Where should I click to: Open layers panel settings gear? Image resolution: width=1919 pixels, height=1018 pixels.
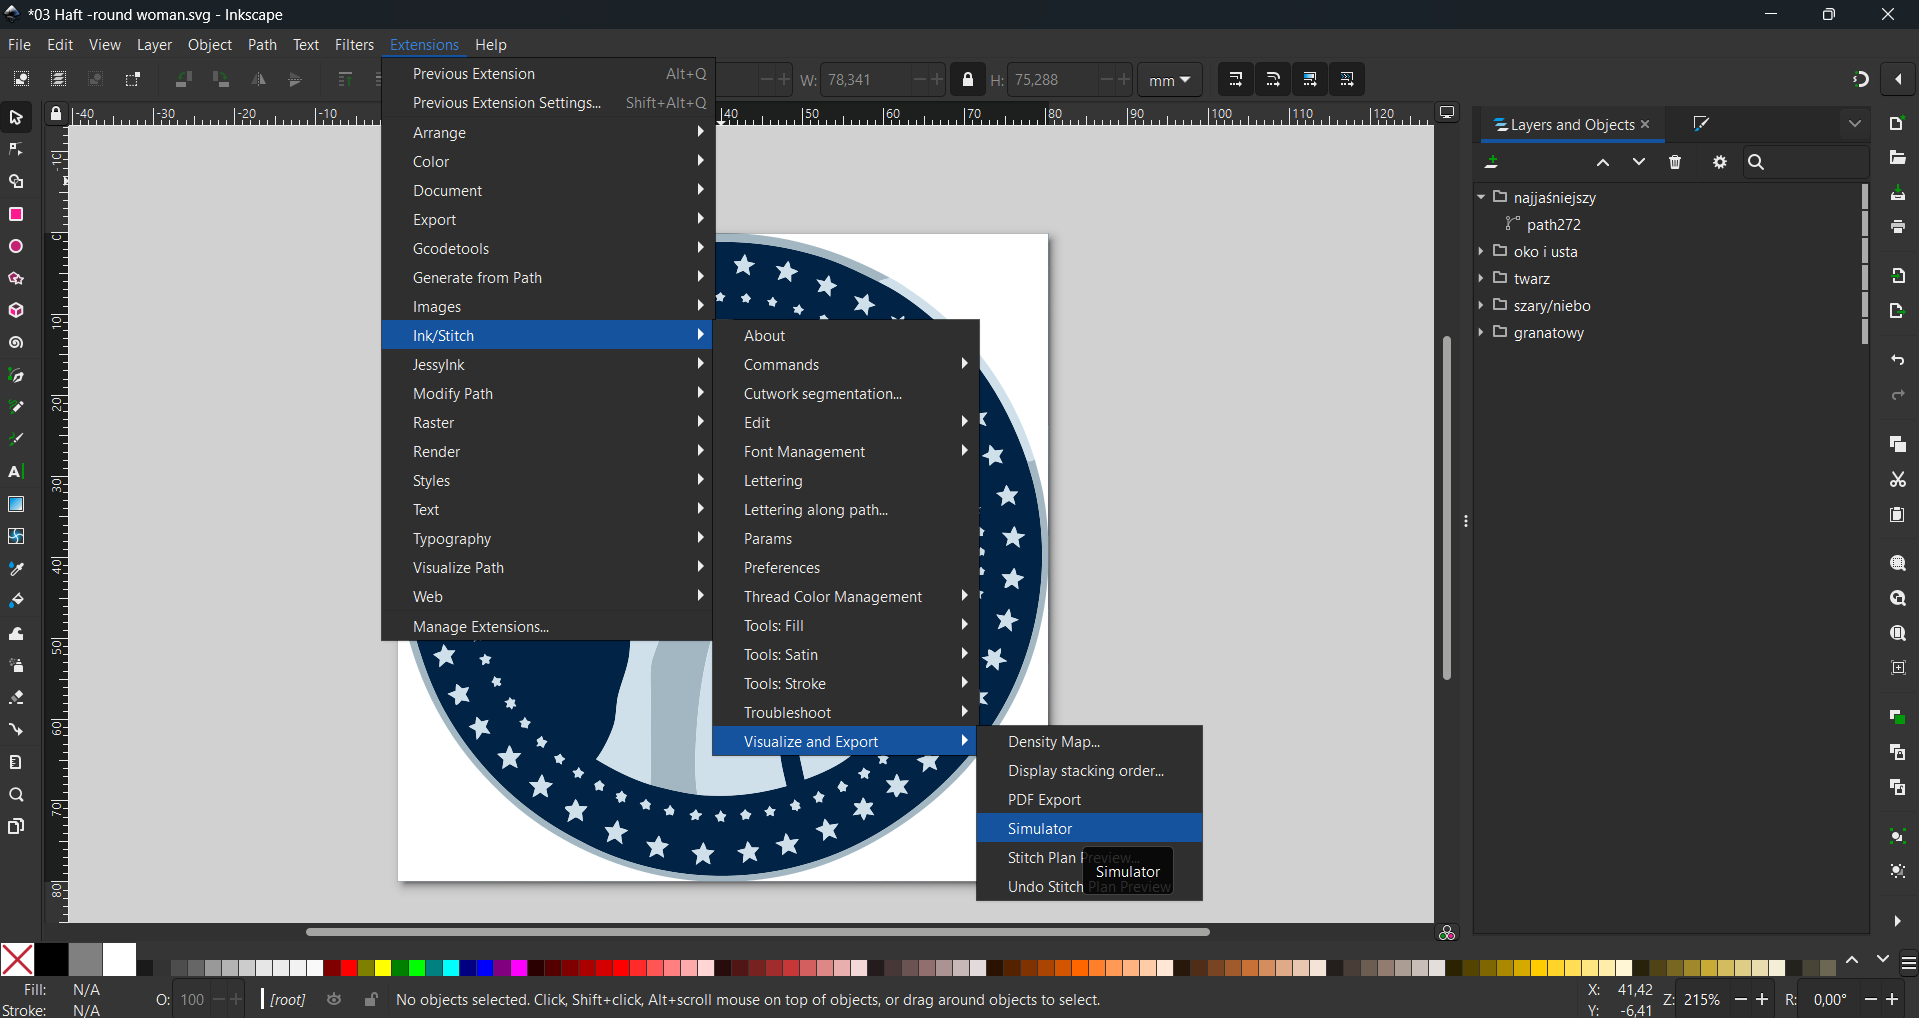pyautogui.click(x=1720, y=162)
